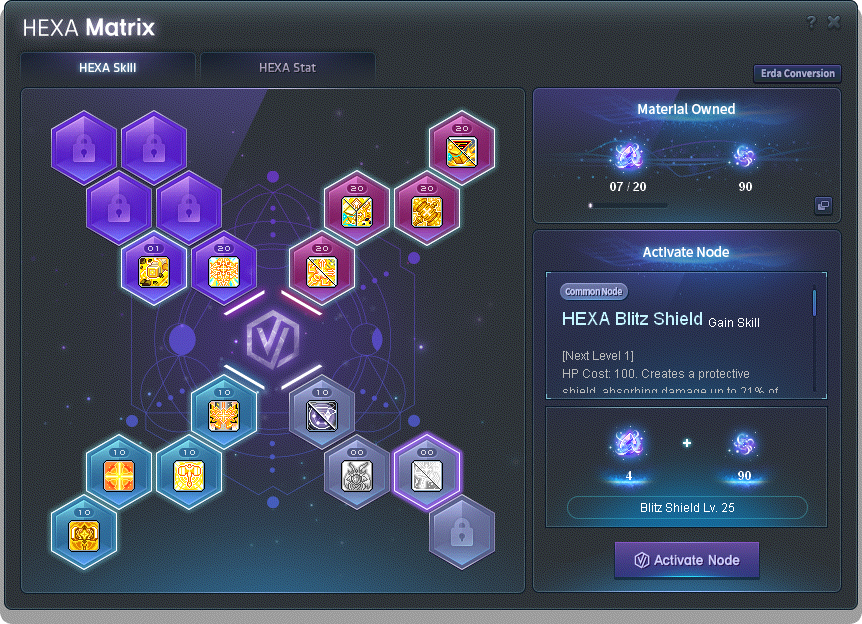Select teal level 10 node with orange cross

(x=119, y=472)
